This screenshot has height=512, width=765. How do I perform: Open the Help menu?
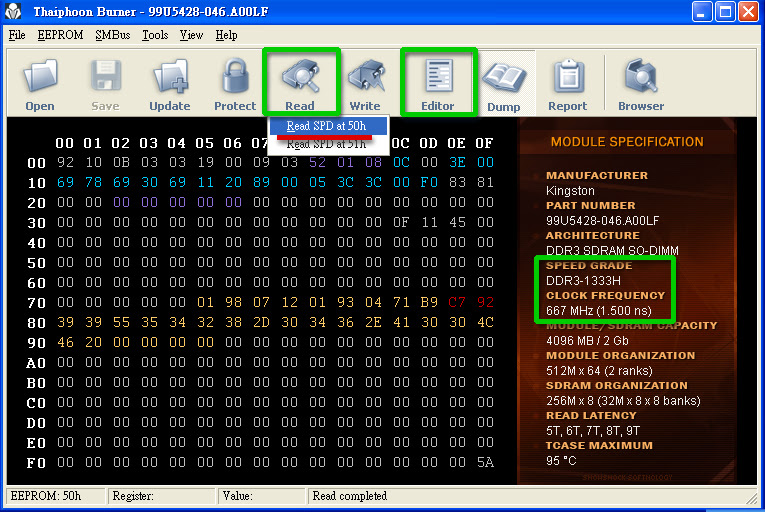tap(226, 35)
